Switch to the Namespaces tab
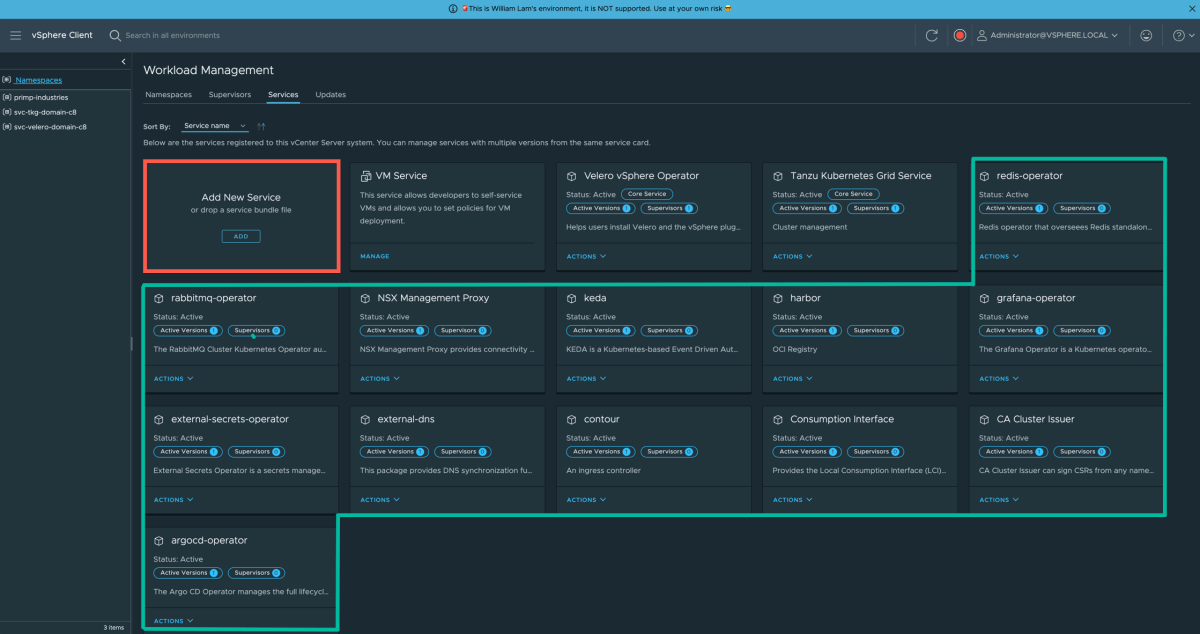 pyautogui.click(x=168, y=95)
